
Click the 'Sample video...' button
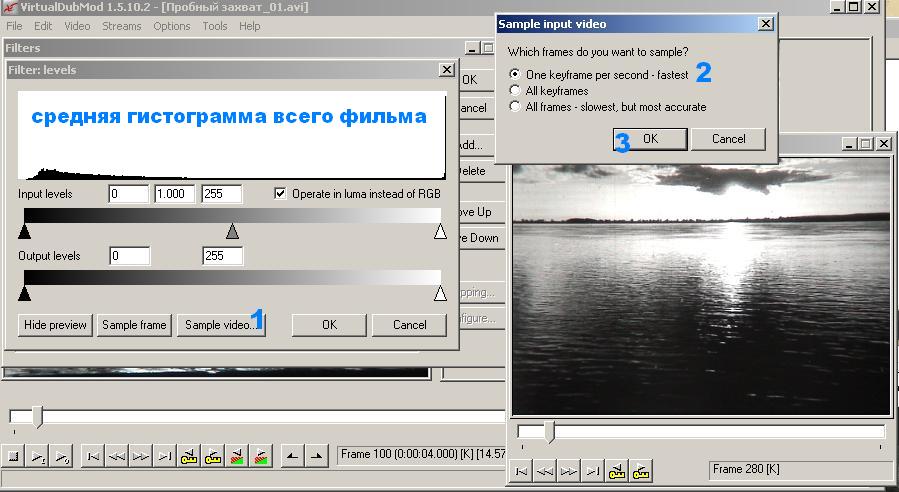click(220, 325)
